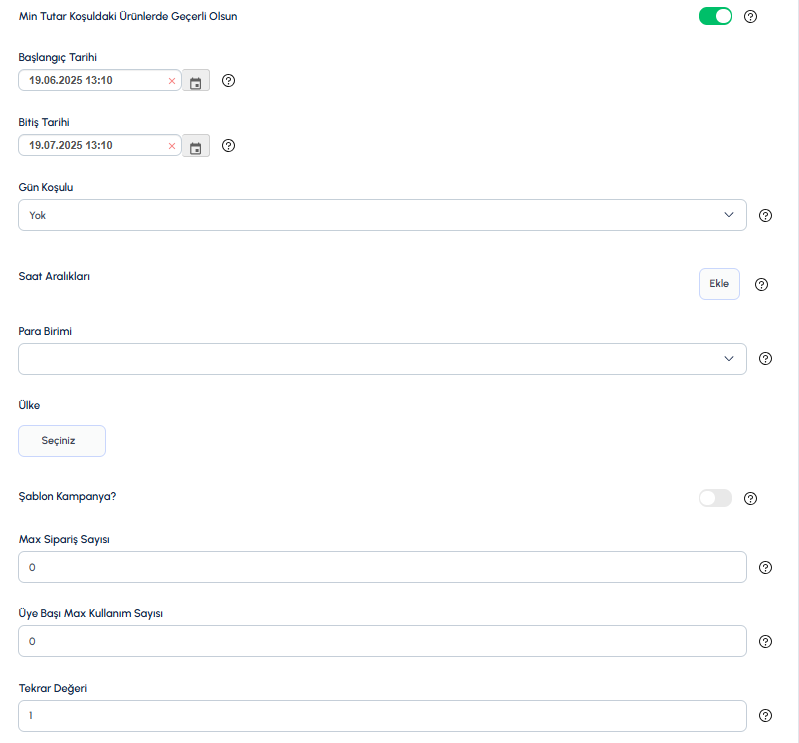View help for Para Birimi dropdown

coord(765,359)
